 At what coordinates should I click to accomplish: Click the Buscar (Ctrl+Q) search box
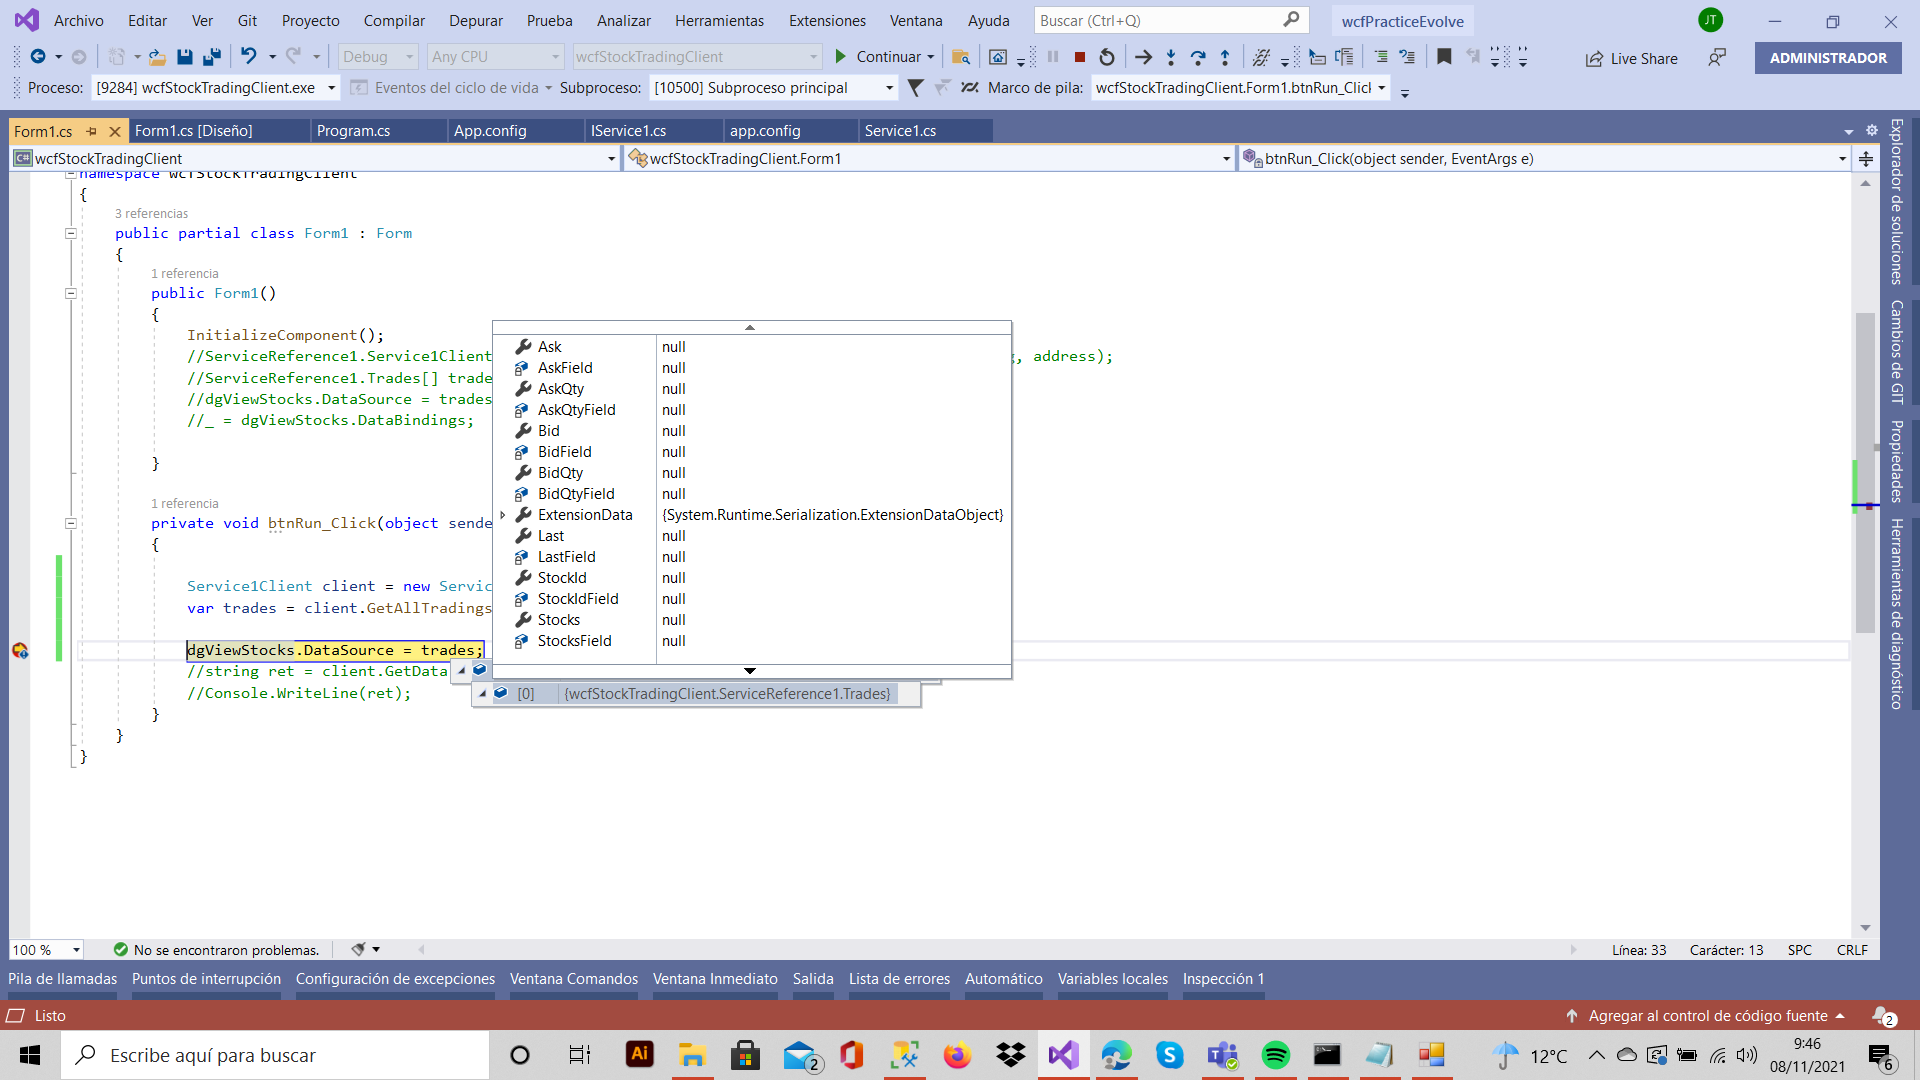1170,20
